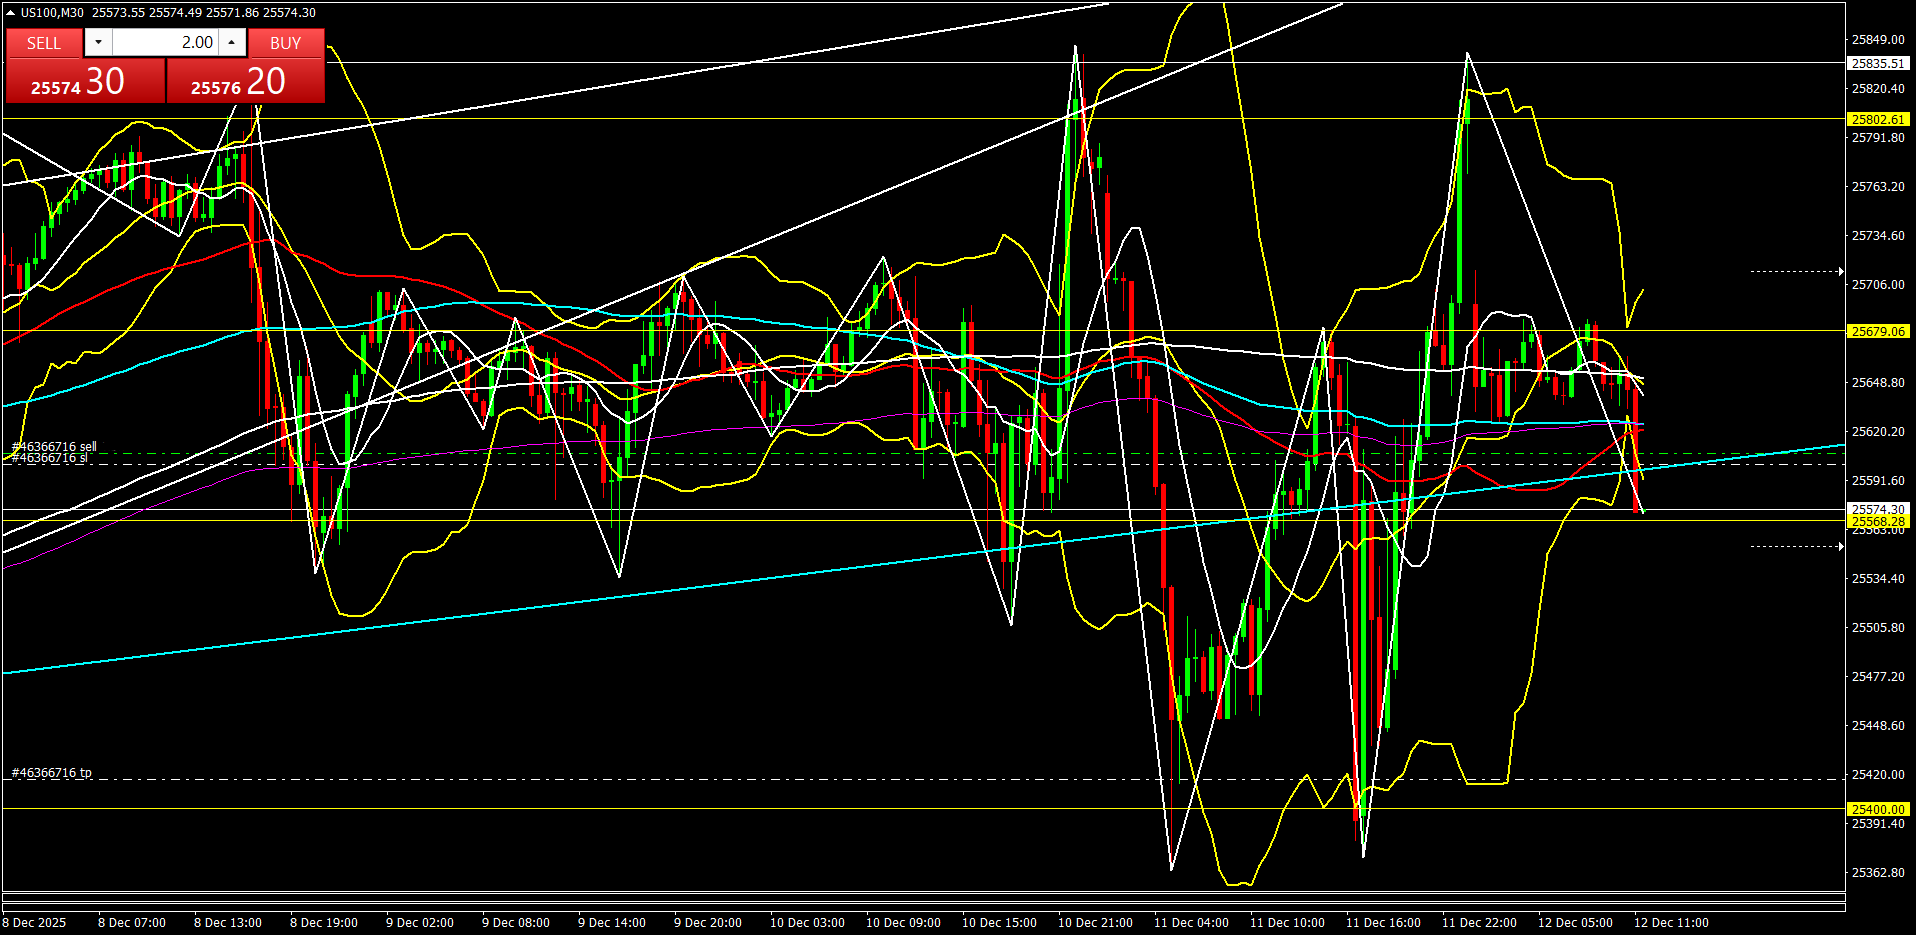Select the #46366716 sl stop loss label
This screenshot has width=1916, height=935.
50,458
